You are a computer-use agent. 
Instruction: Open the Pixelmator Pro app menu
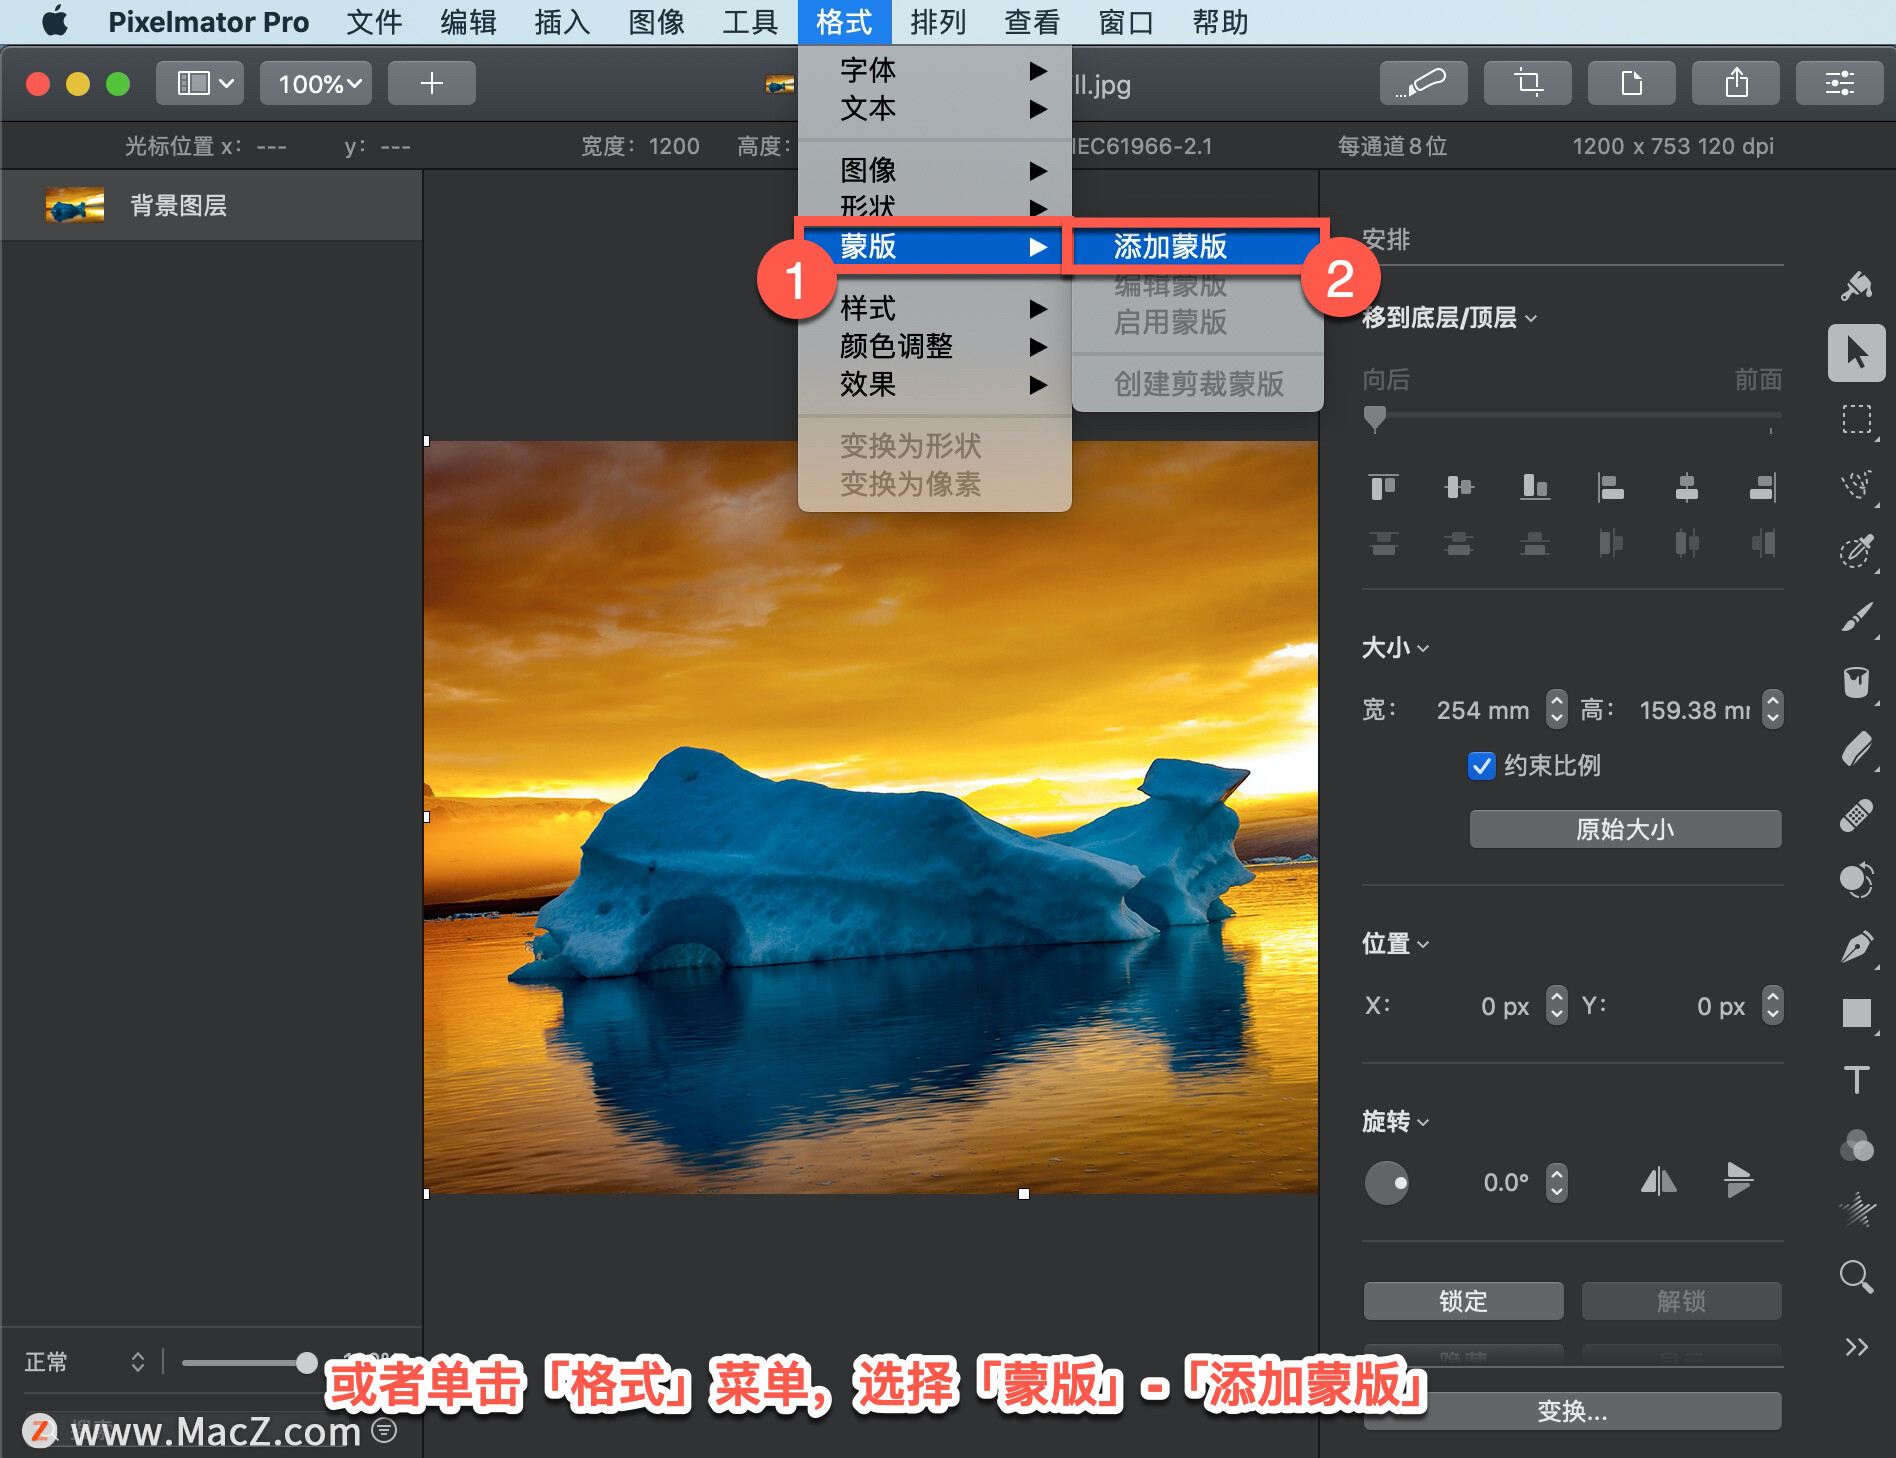(208, 22)
